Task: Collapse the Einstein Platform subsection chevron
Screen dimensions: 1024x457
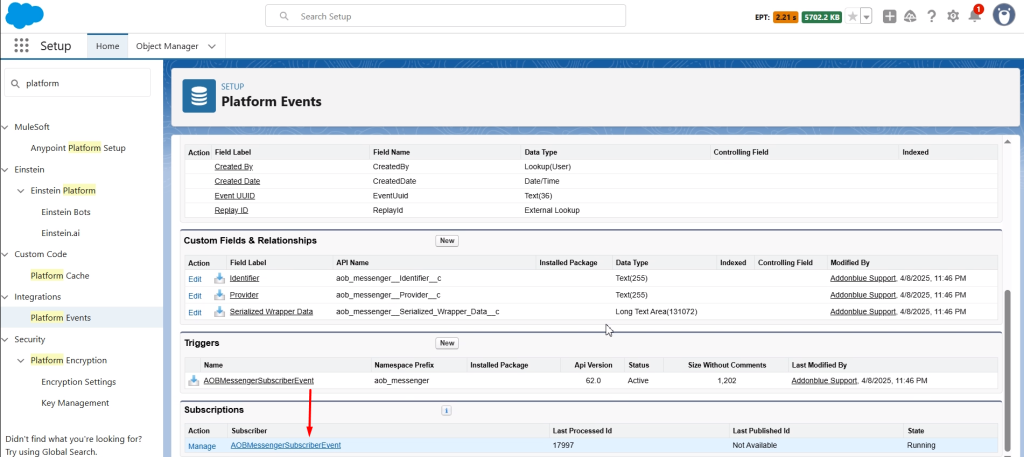Action: 21,191
